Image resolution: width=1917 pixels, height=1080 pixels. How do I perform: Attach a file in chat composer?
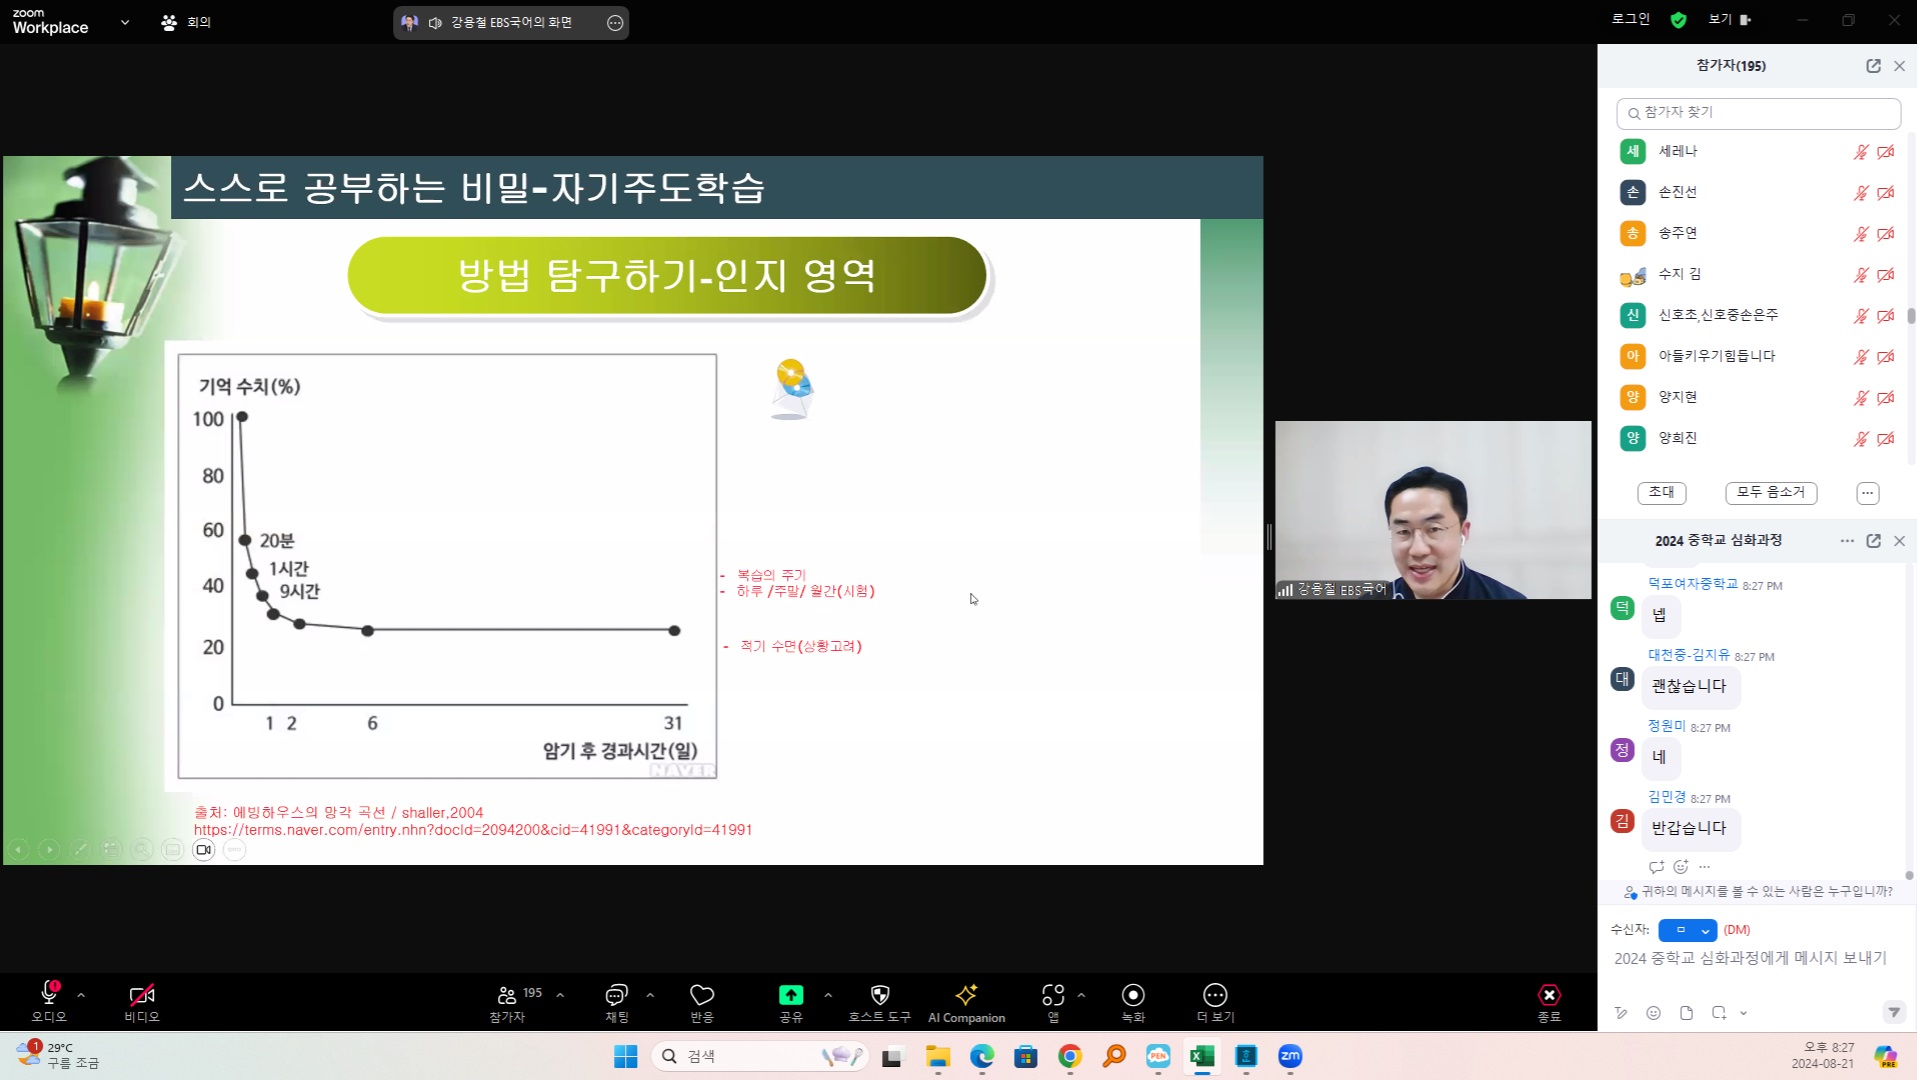pos(1686,1013)
